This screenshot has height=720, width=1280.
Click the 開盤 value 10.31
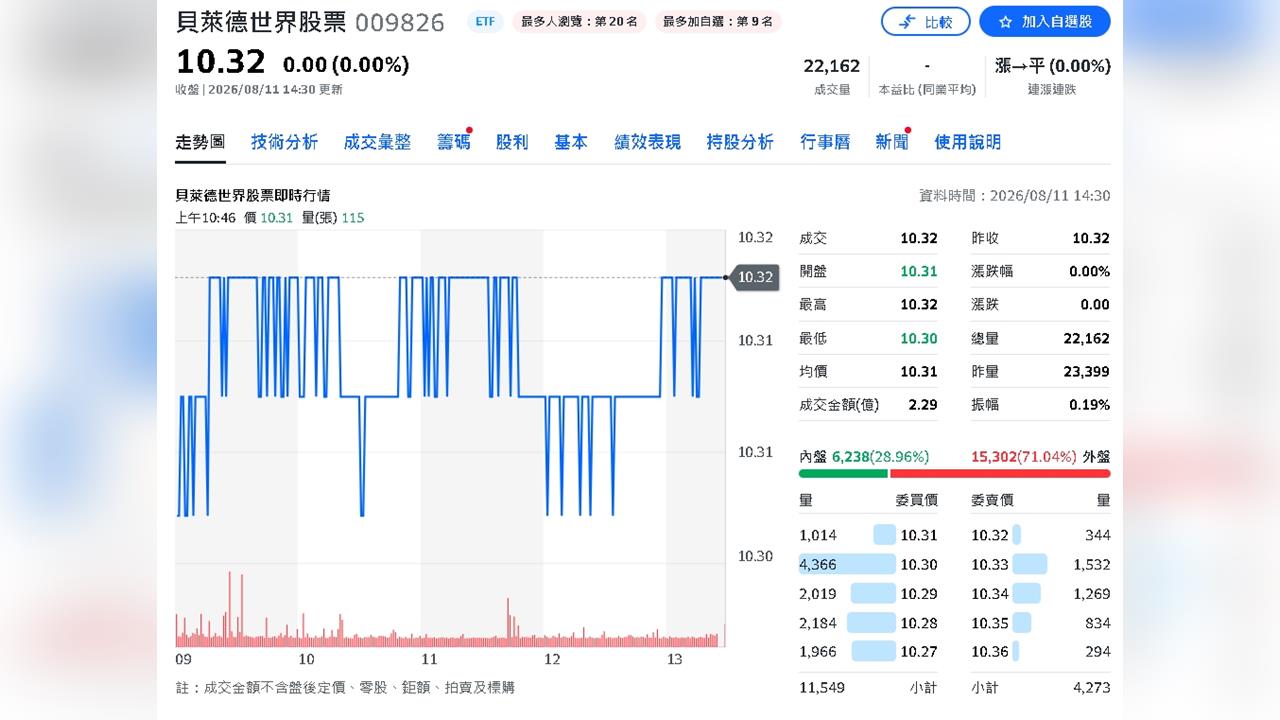coord(918,271)
